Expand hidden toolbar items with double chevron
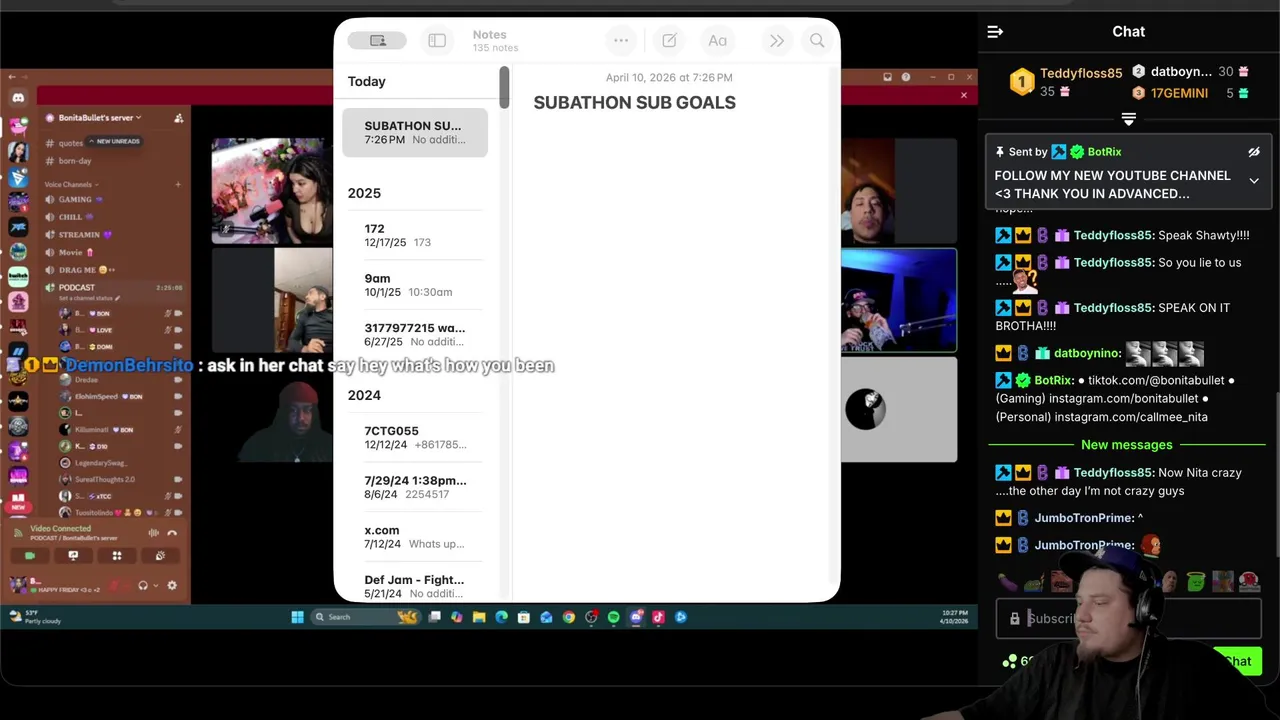This screenshot has width=1280, height=720. tap(777, 41)
